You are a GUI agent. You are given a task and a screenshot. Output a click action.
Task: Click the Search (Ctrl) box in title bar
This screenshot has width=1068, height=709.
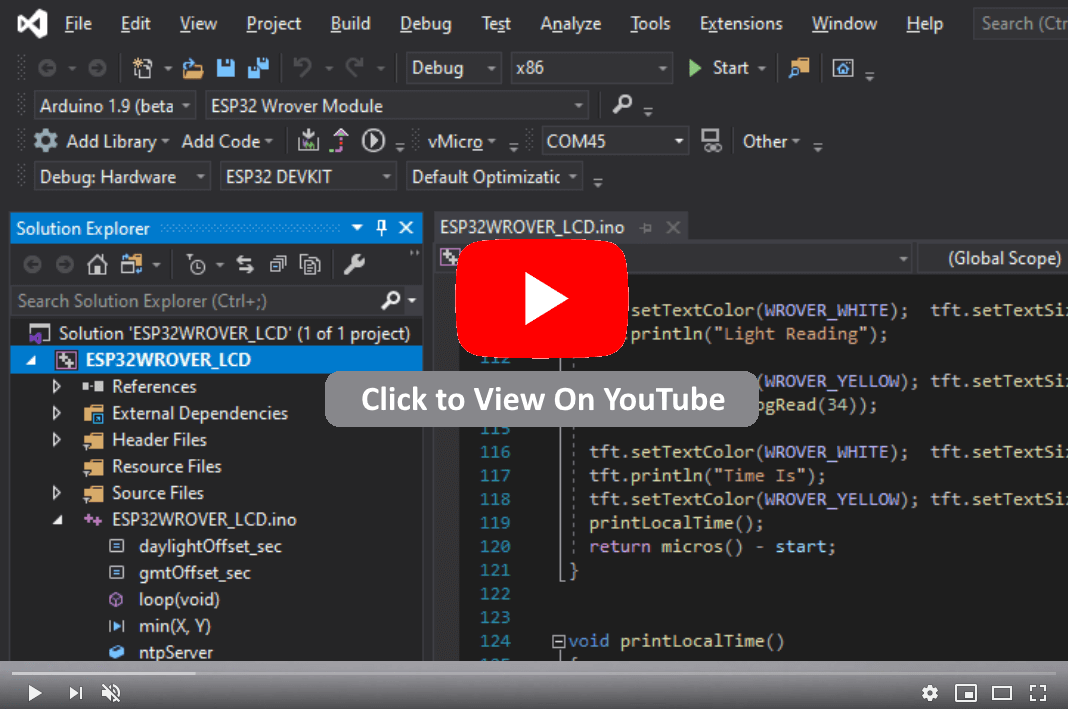1020,24
